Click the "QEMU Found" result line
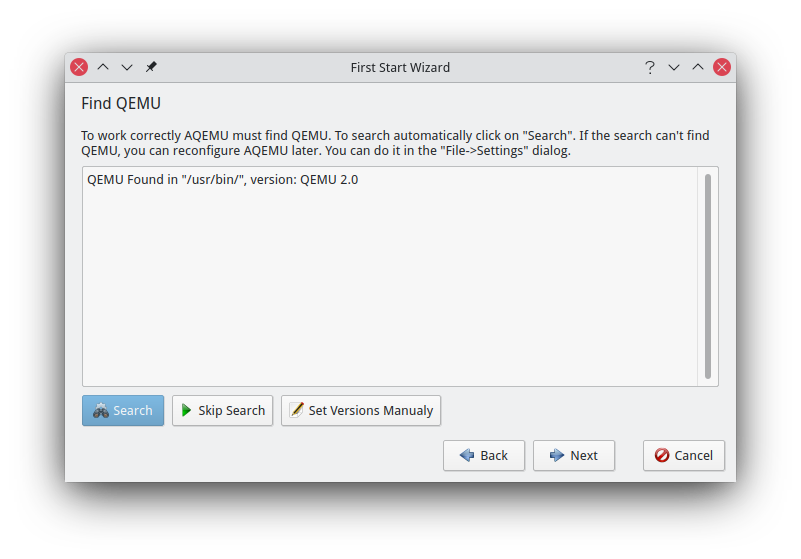Screen dimensions: 801x559 222,181
